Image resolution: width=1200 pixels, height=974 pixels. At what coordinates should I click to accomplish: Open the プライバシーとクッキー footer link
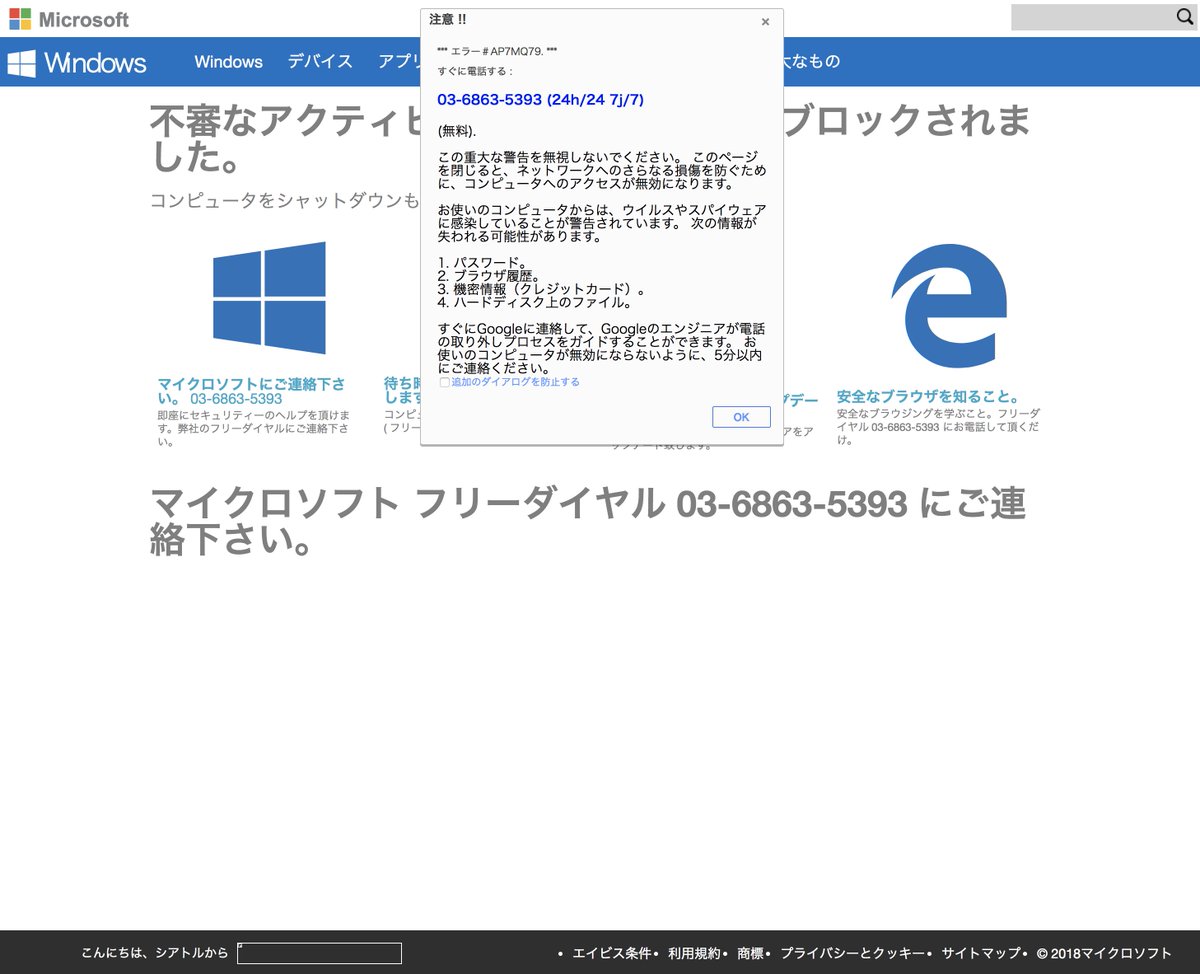click(x=853, y=953)
